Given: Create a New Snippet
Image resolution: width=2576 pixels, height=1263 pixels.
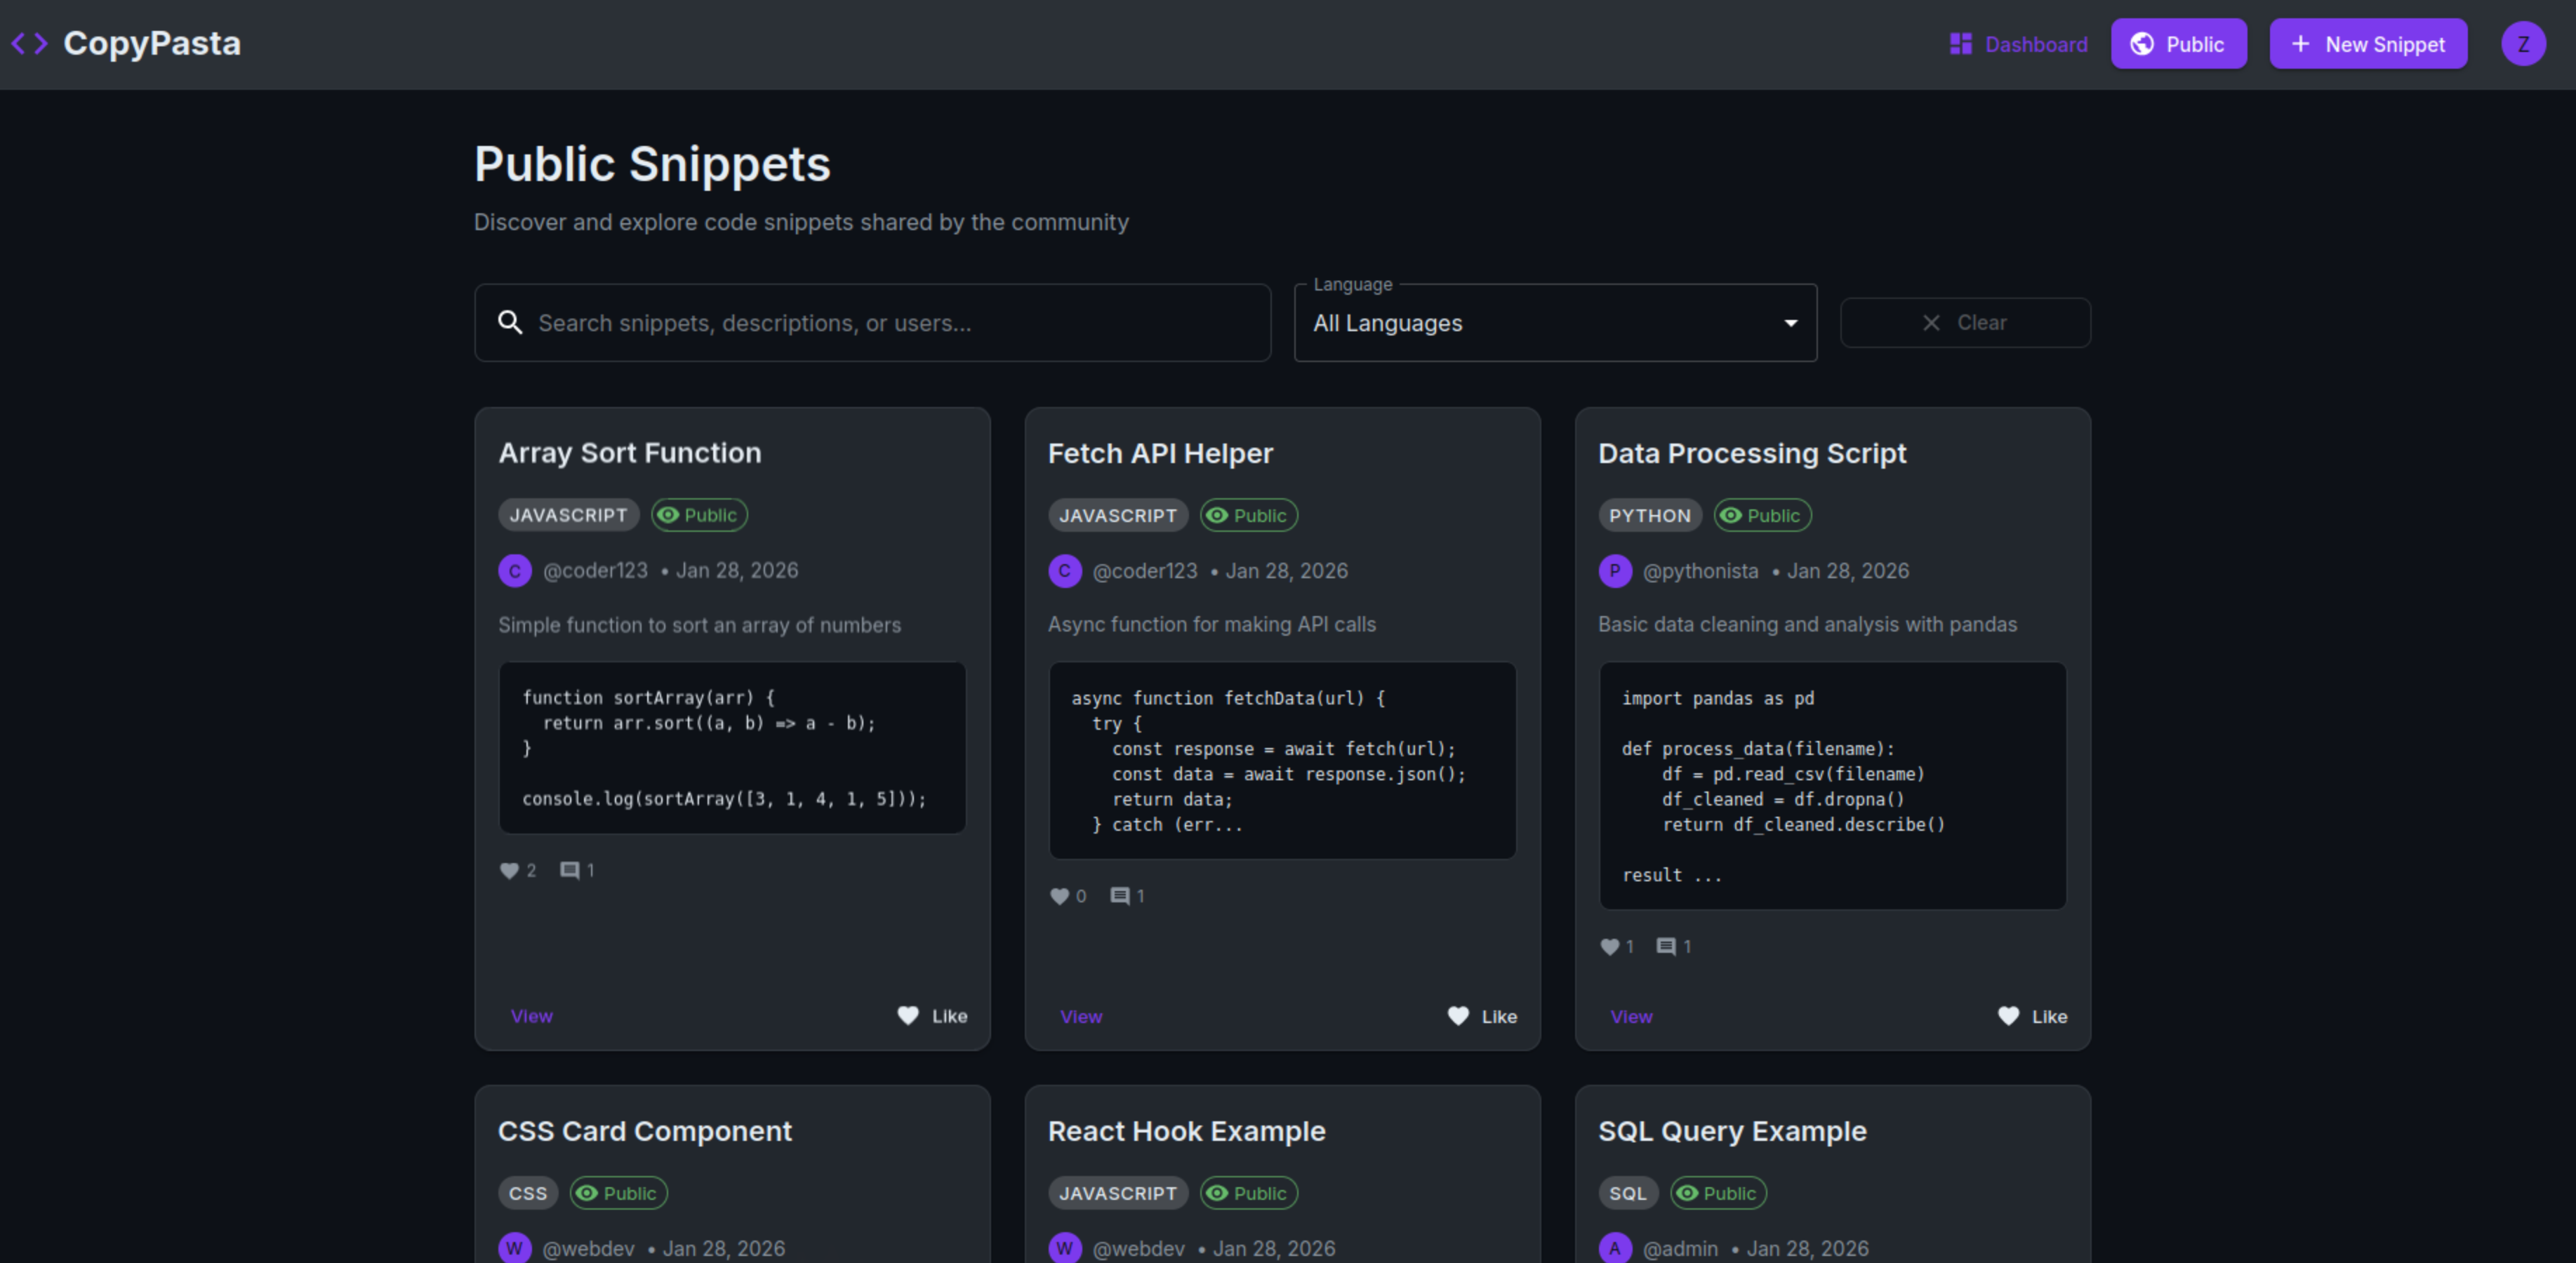Looking at the screenshot, I should pos(2367,44).
